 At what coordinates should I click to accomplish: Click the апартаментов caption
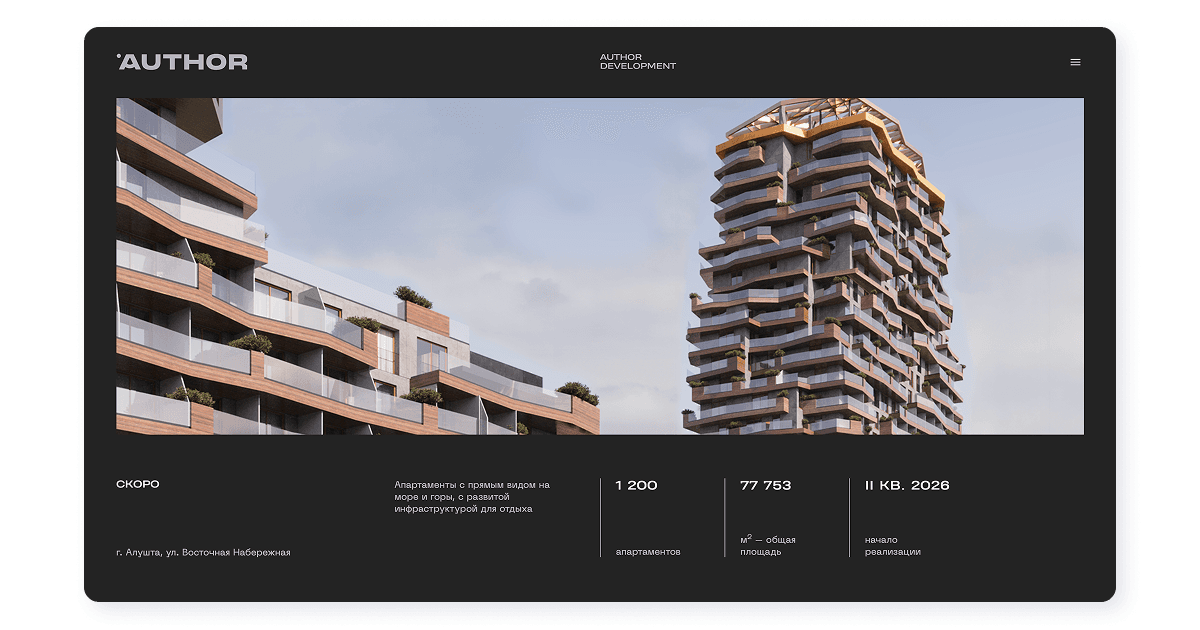tap(648, 552)
